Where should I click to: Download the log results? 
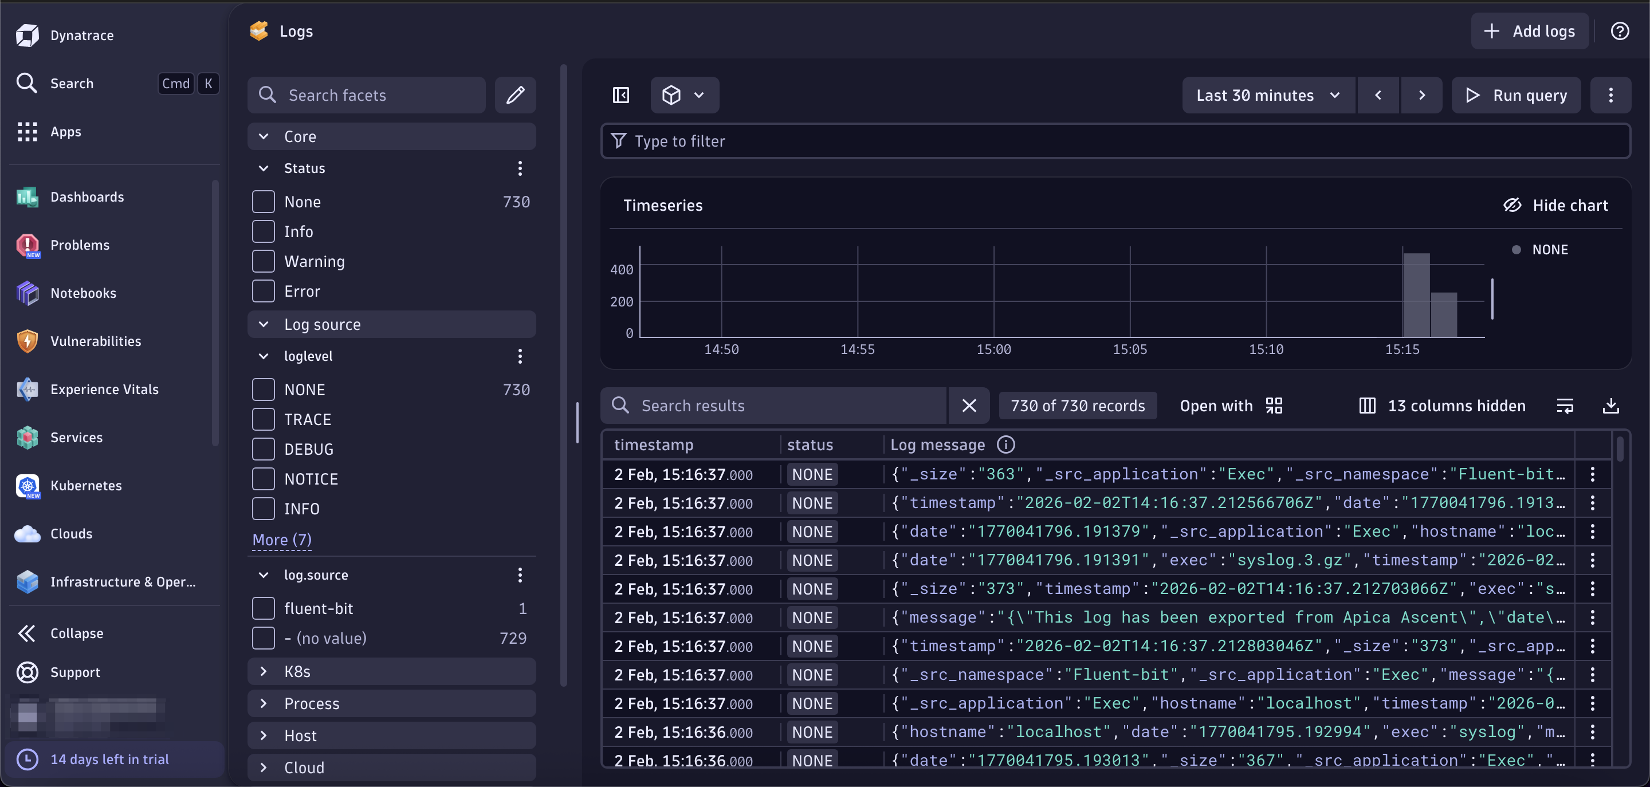(1610, 406)
